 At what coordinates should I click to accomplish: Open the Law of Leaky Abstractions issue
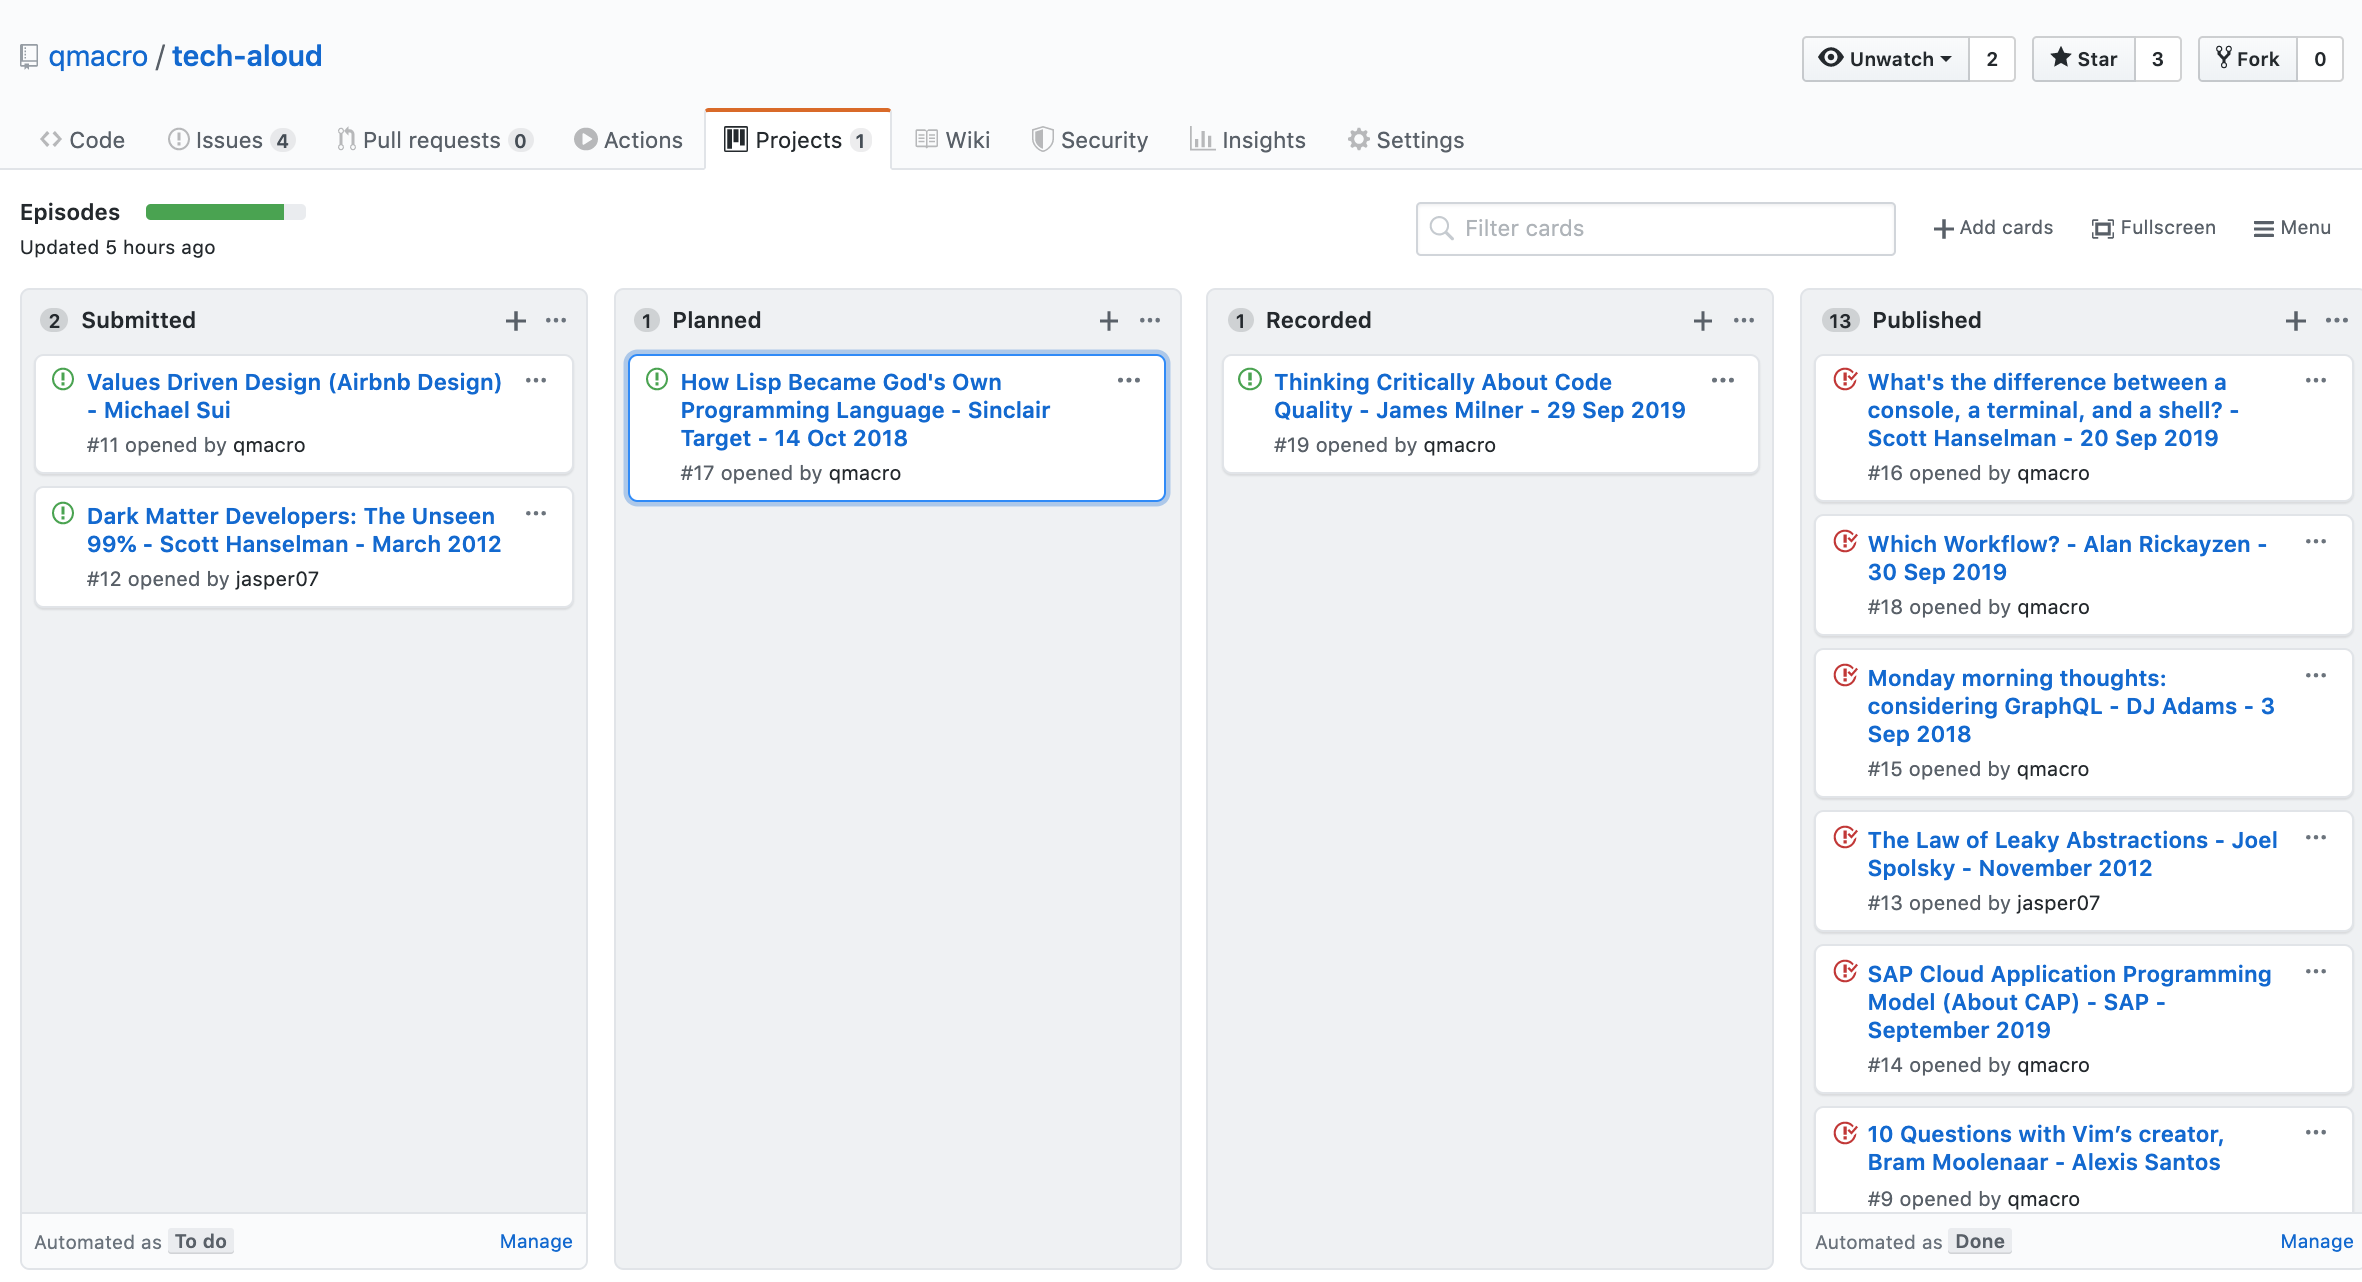point(2072,854)
